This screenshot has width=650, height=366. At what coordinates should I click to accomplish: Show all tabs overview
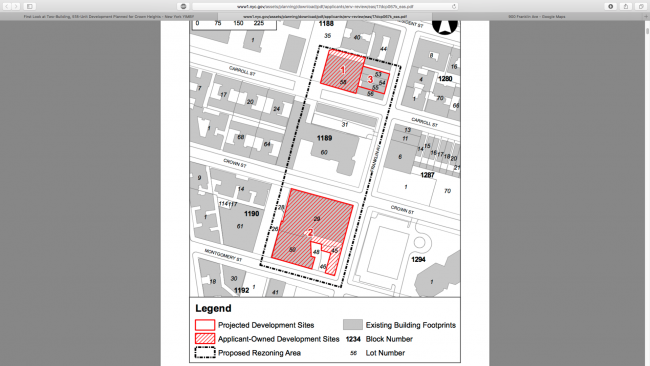click(641, 6)
